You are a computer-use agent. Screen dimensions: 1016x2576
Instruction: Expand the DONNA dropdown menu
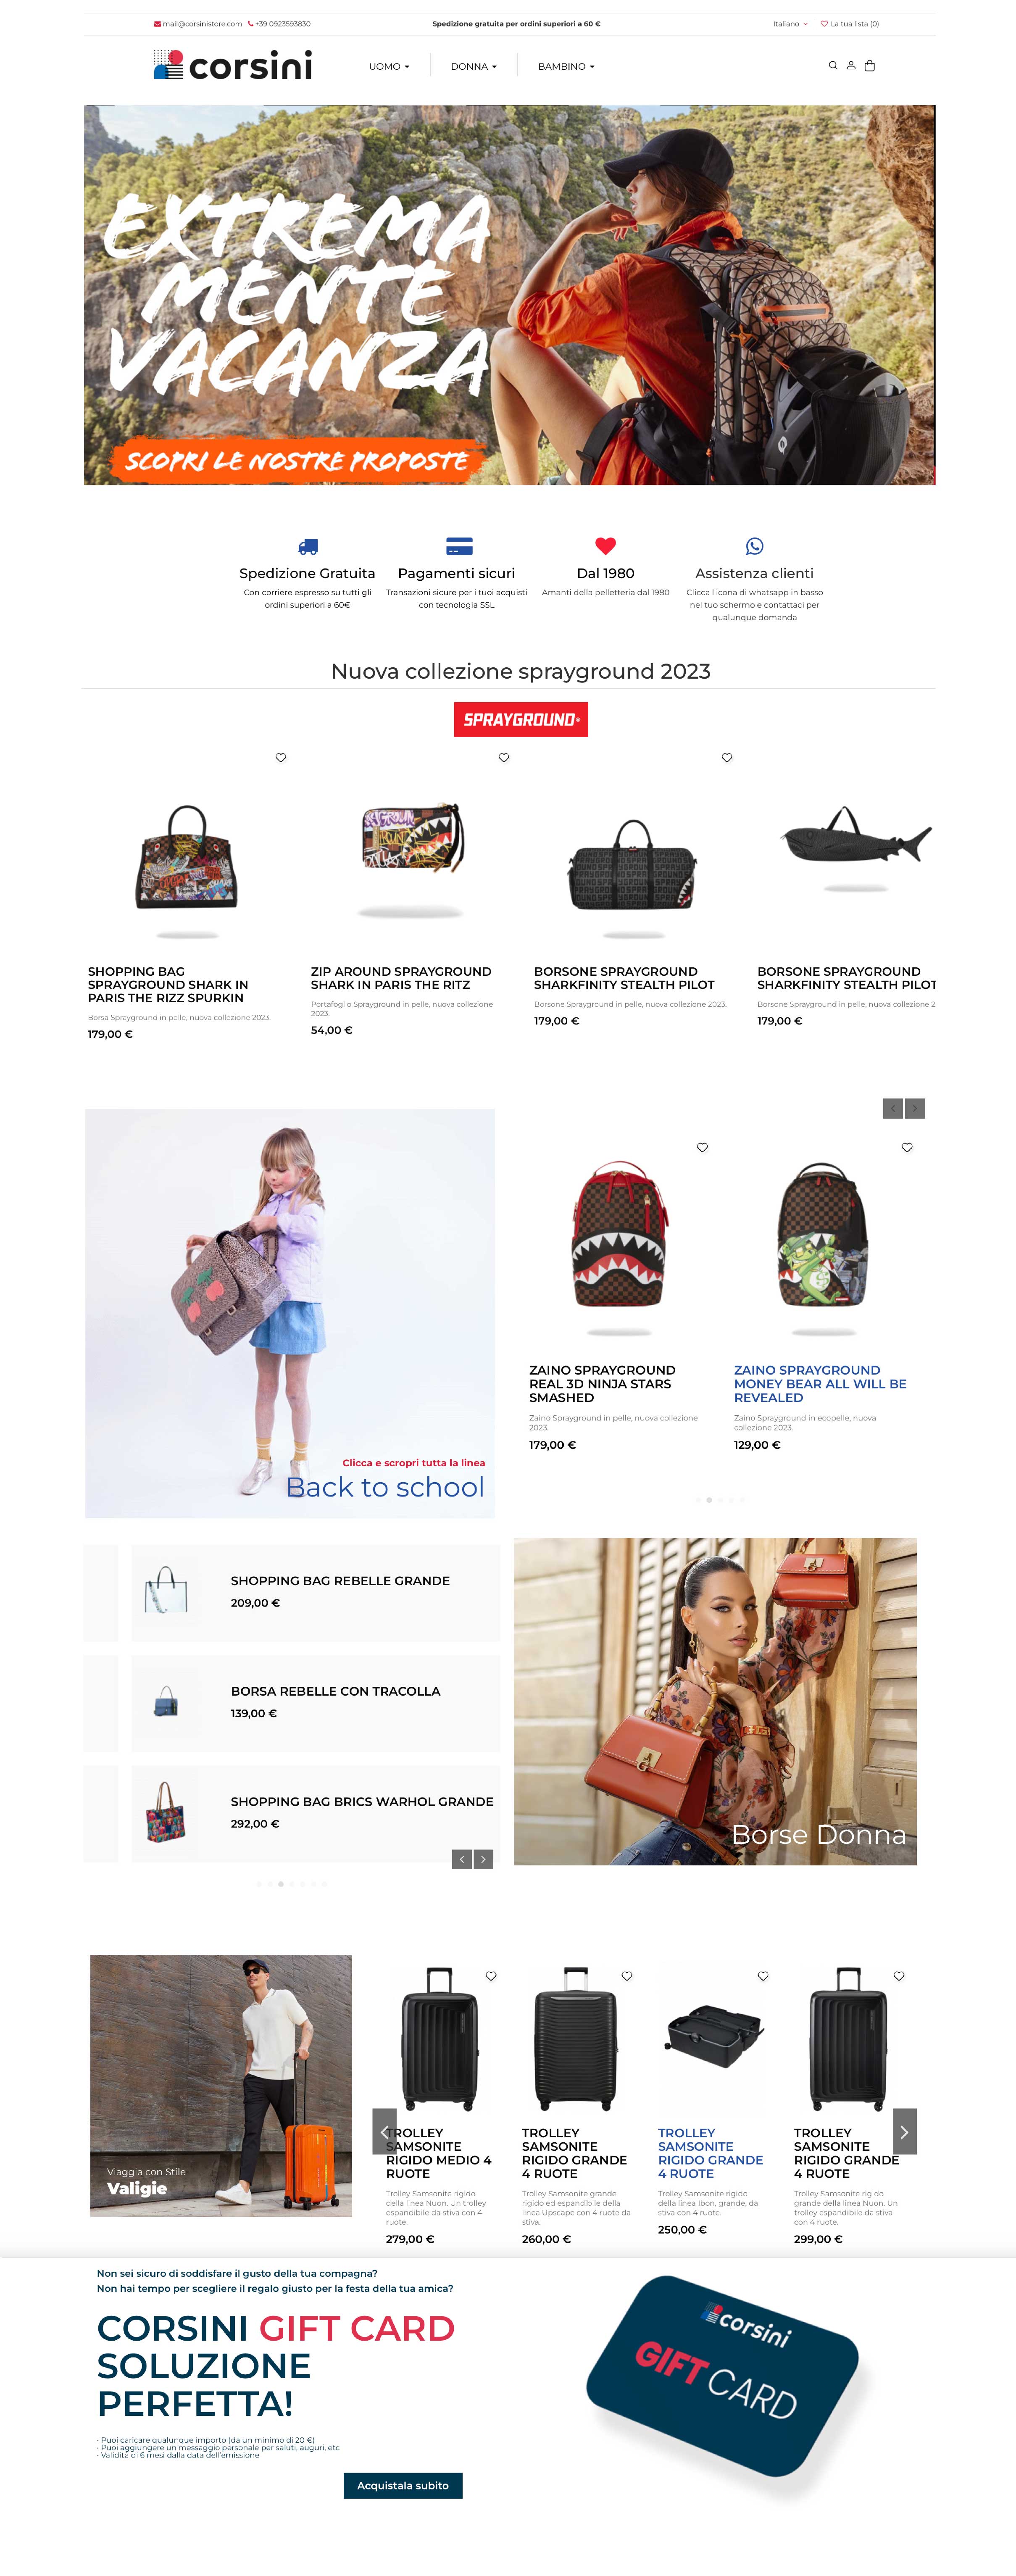pyautogui.click(x=474, y=67)
